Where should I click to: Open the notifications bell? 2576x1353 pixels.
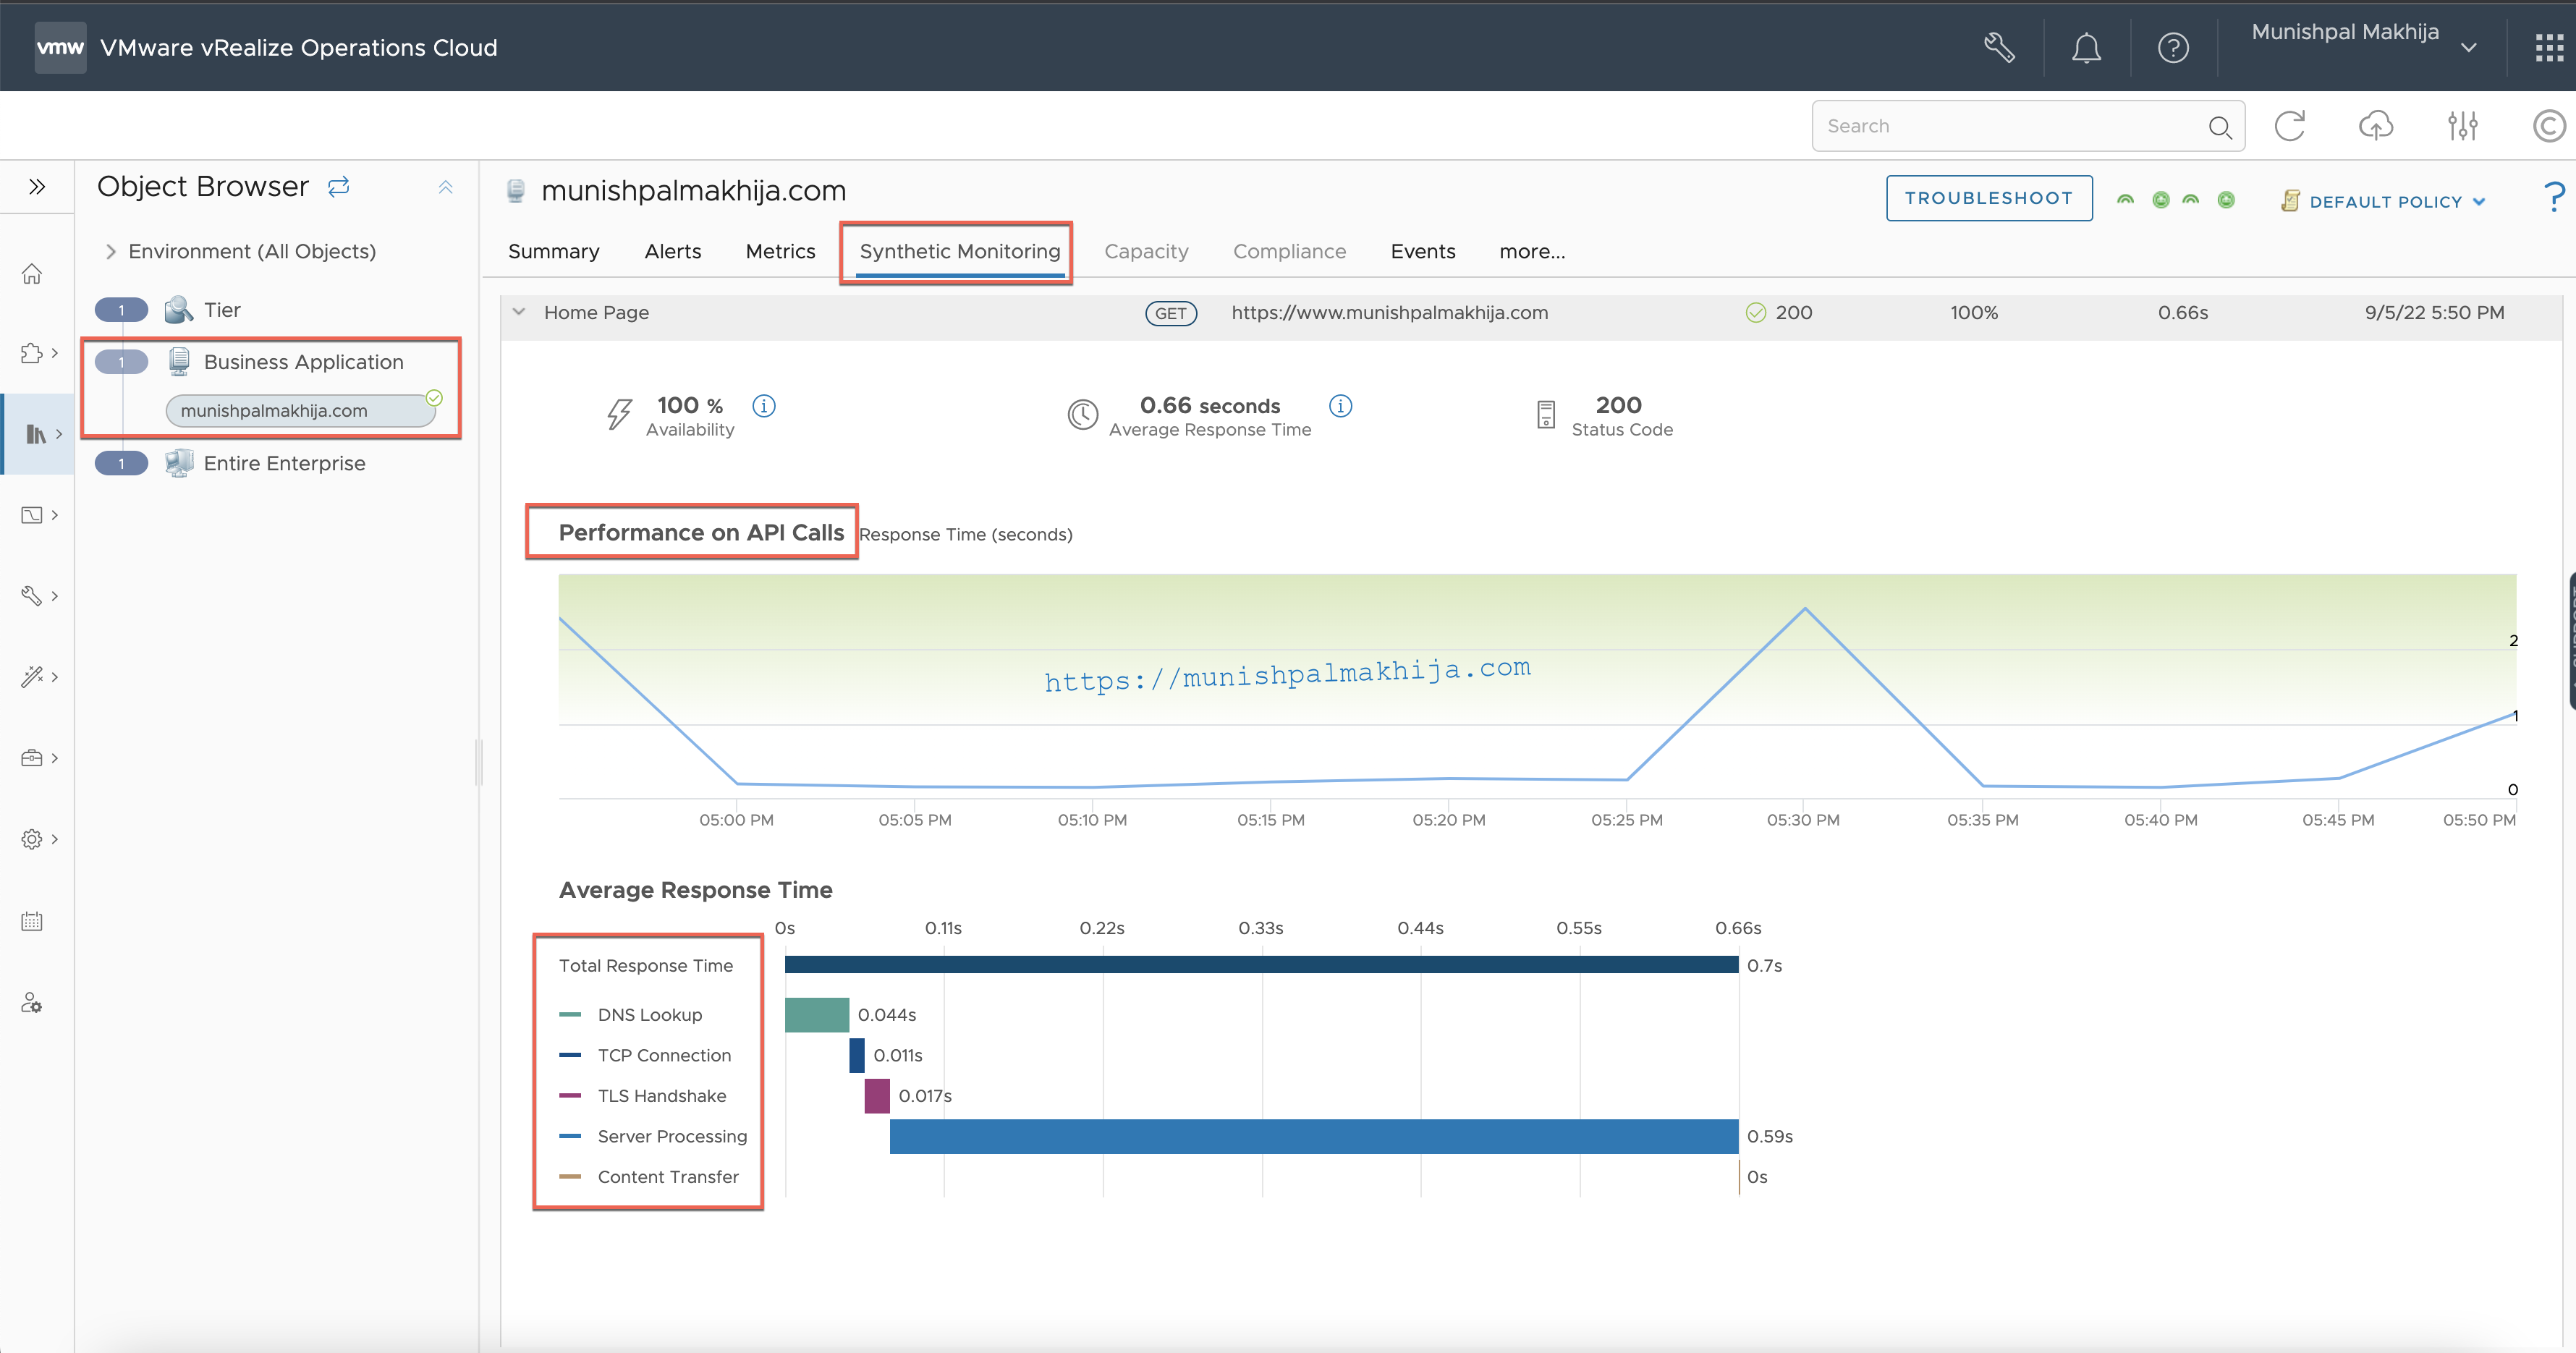2086,47
